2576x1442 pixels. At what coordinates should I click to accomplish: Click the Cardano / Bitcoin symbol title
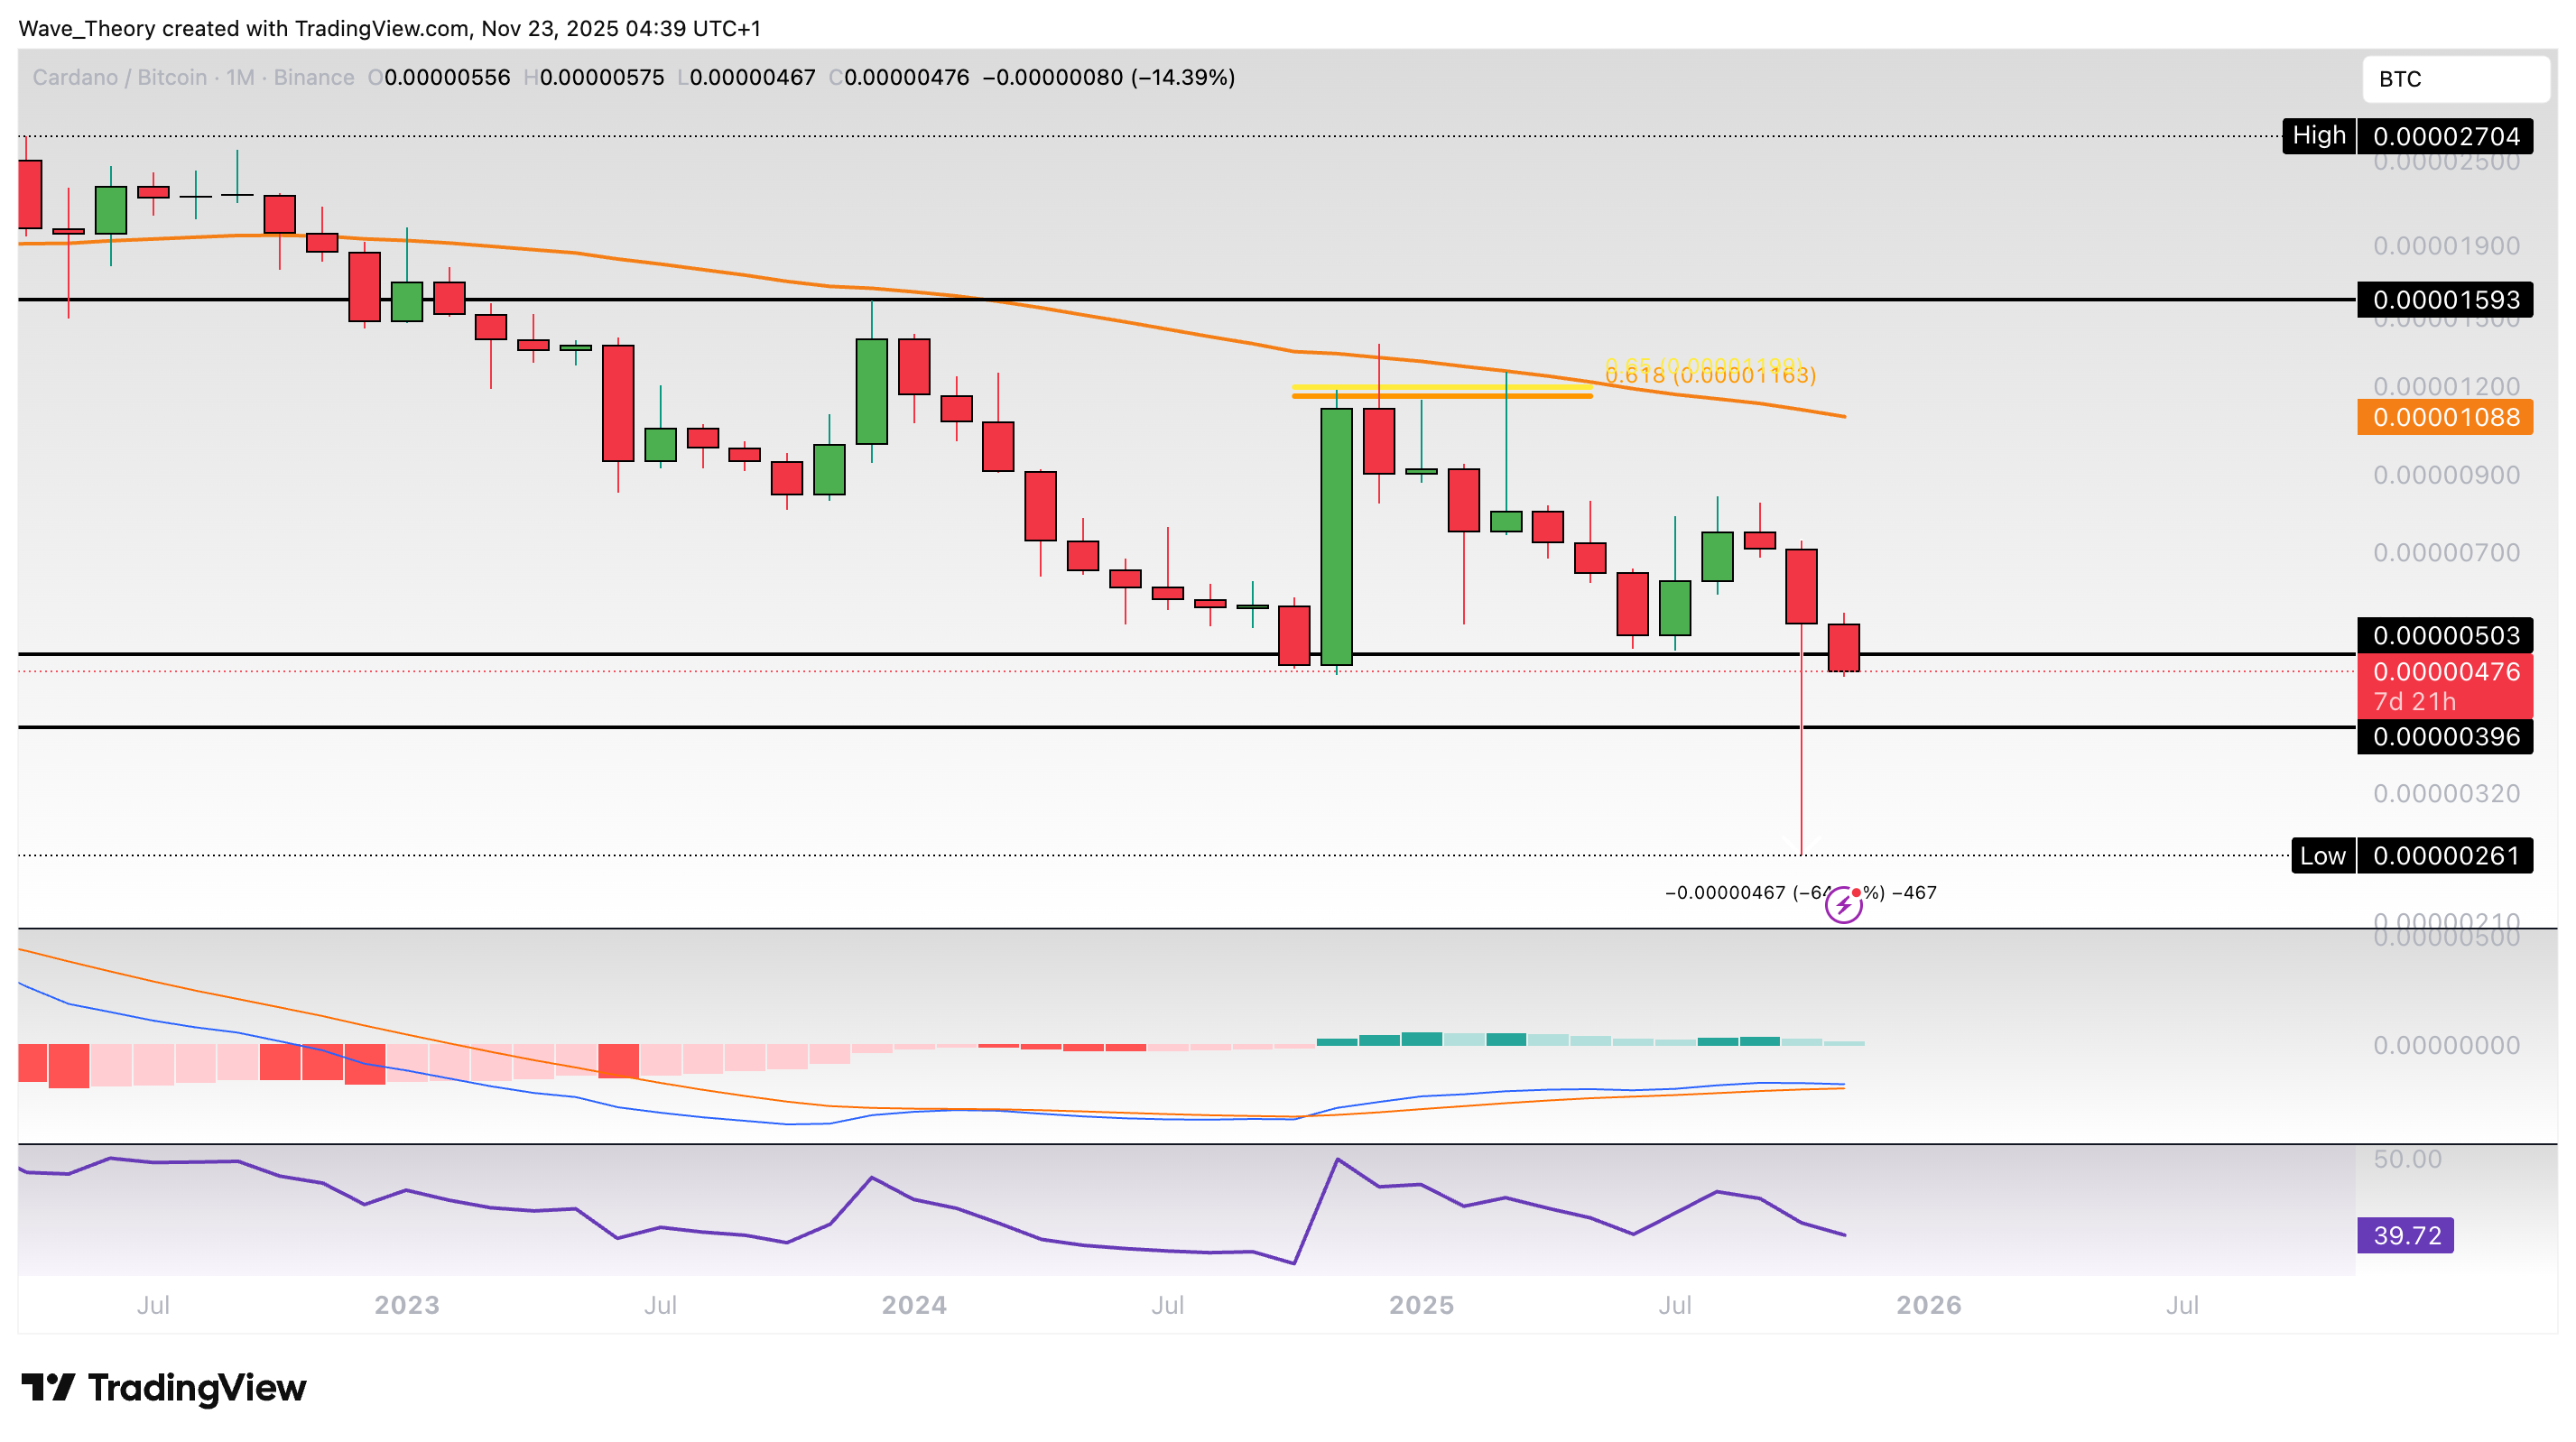coord(120,78)
